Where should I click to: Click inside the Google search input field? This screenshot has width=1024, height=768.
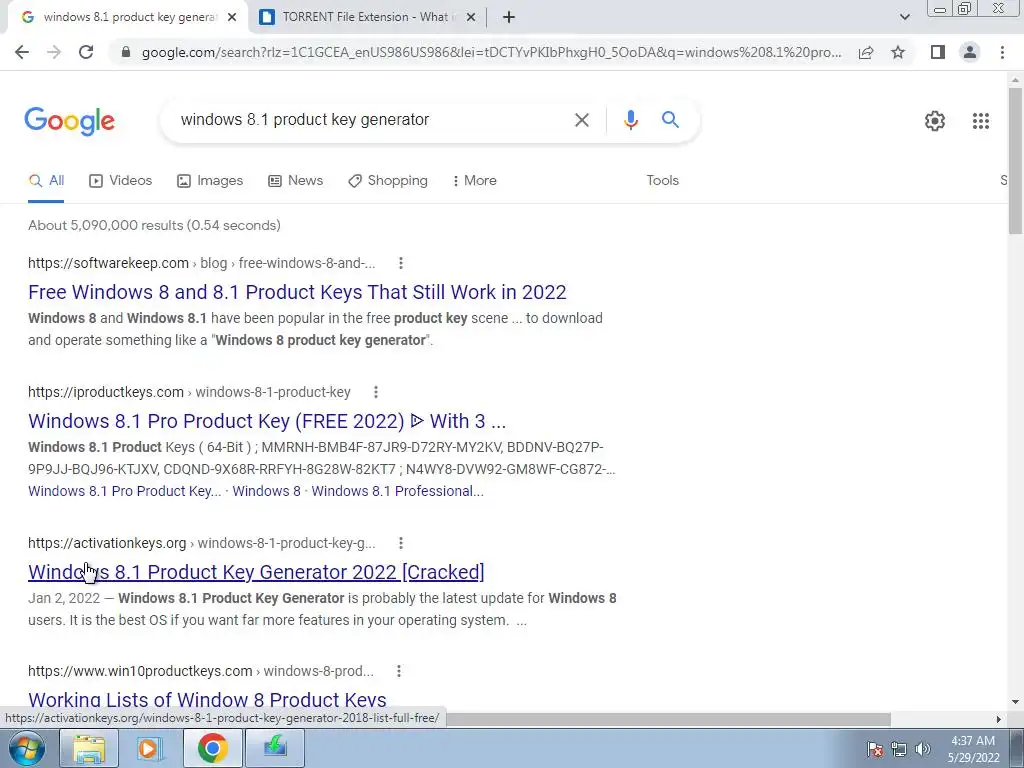click(x=369, y=120)
